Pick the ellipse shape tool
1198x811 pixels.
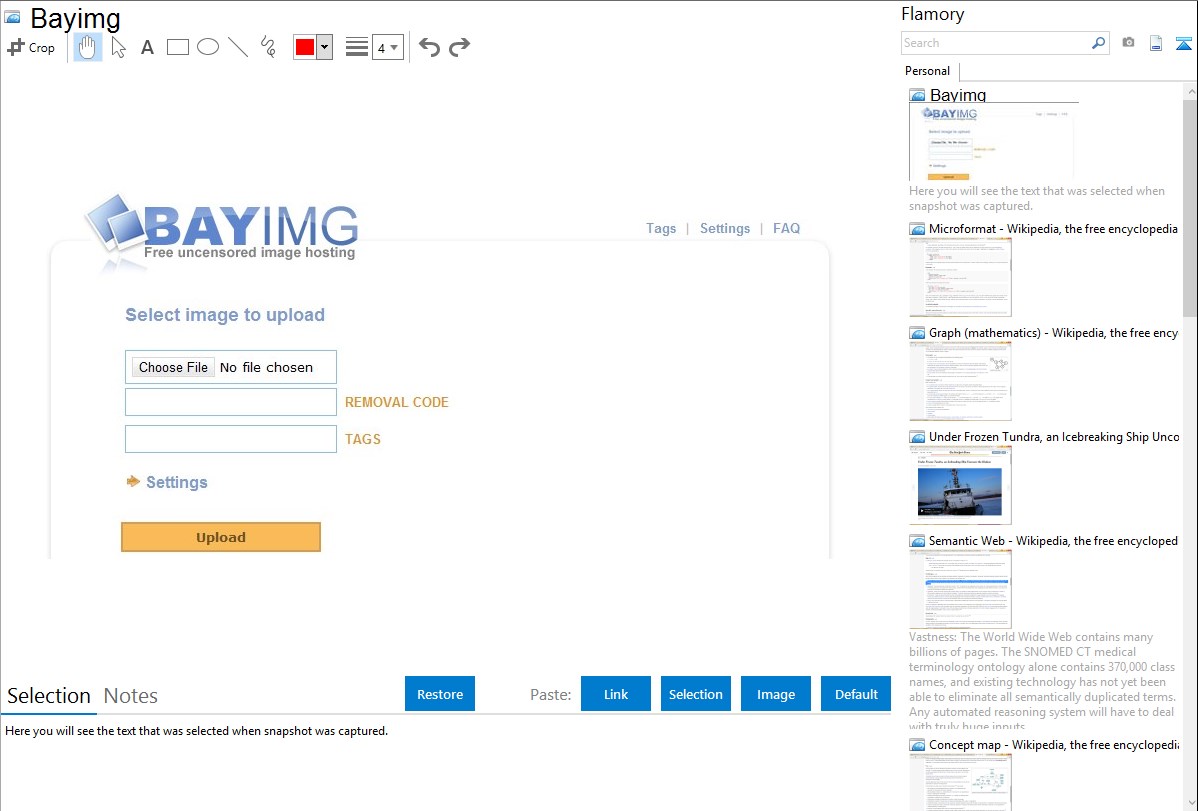point(208,47)
